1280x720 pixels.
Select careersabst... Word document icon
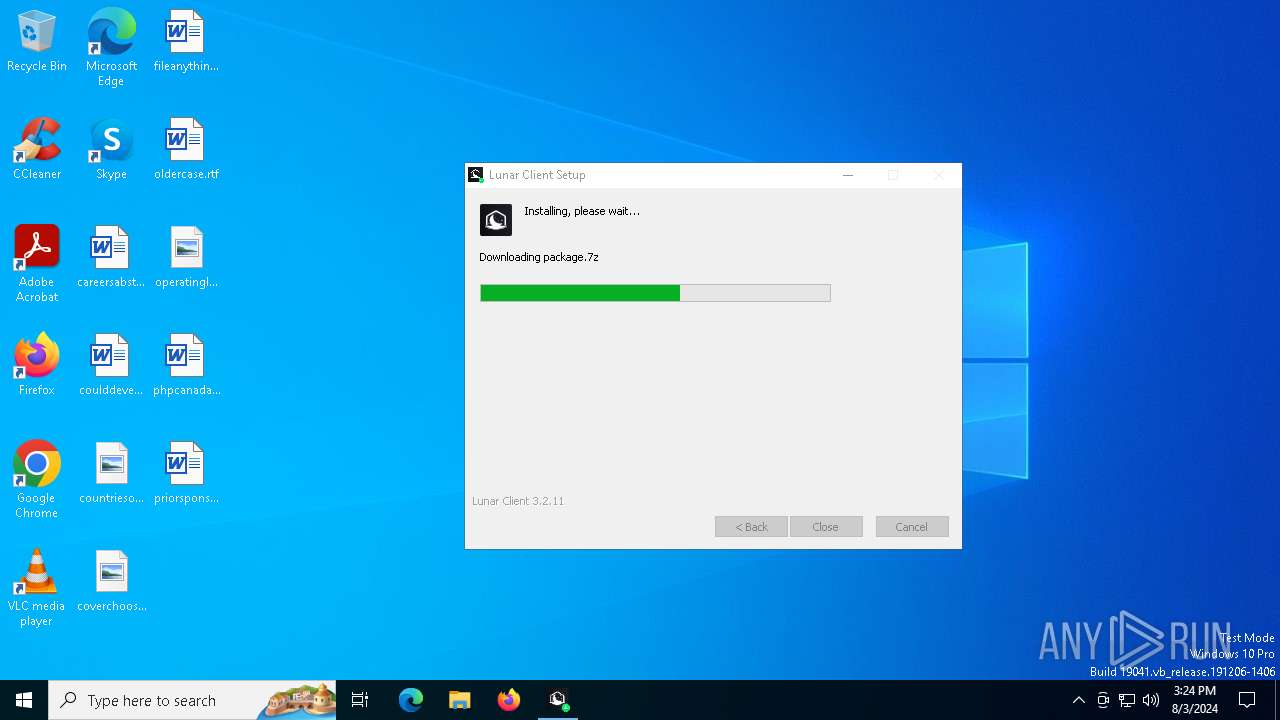[111, 257]
